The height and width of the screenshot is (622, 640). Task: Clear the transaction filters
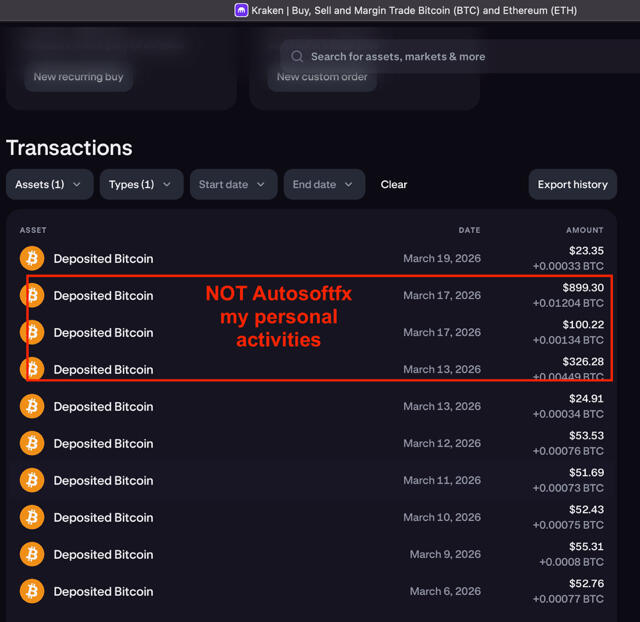pyautogui.click(x=394, y=184)
